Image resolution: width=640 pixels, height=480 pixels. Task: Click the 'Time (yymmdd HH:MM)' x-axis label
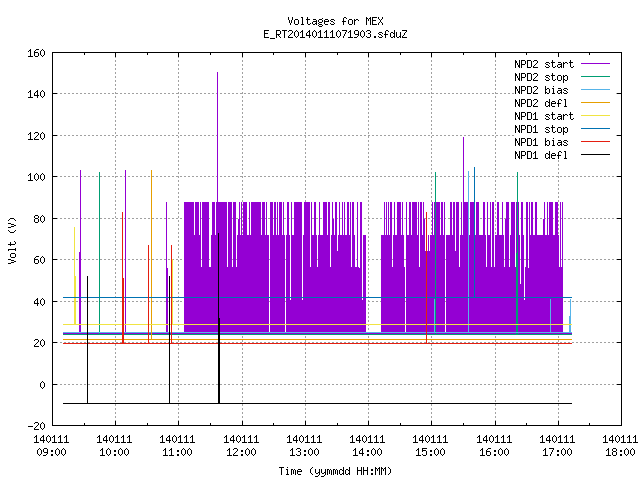click(x=335, y=471)
